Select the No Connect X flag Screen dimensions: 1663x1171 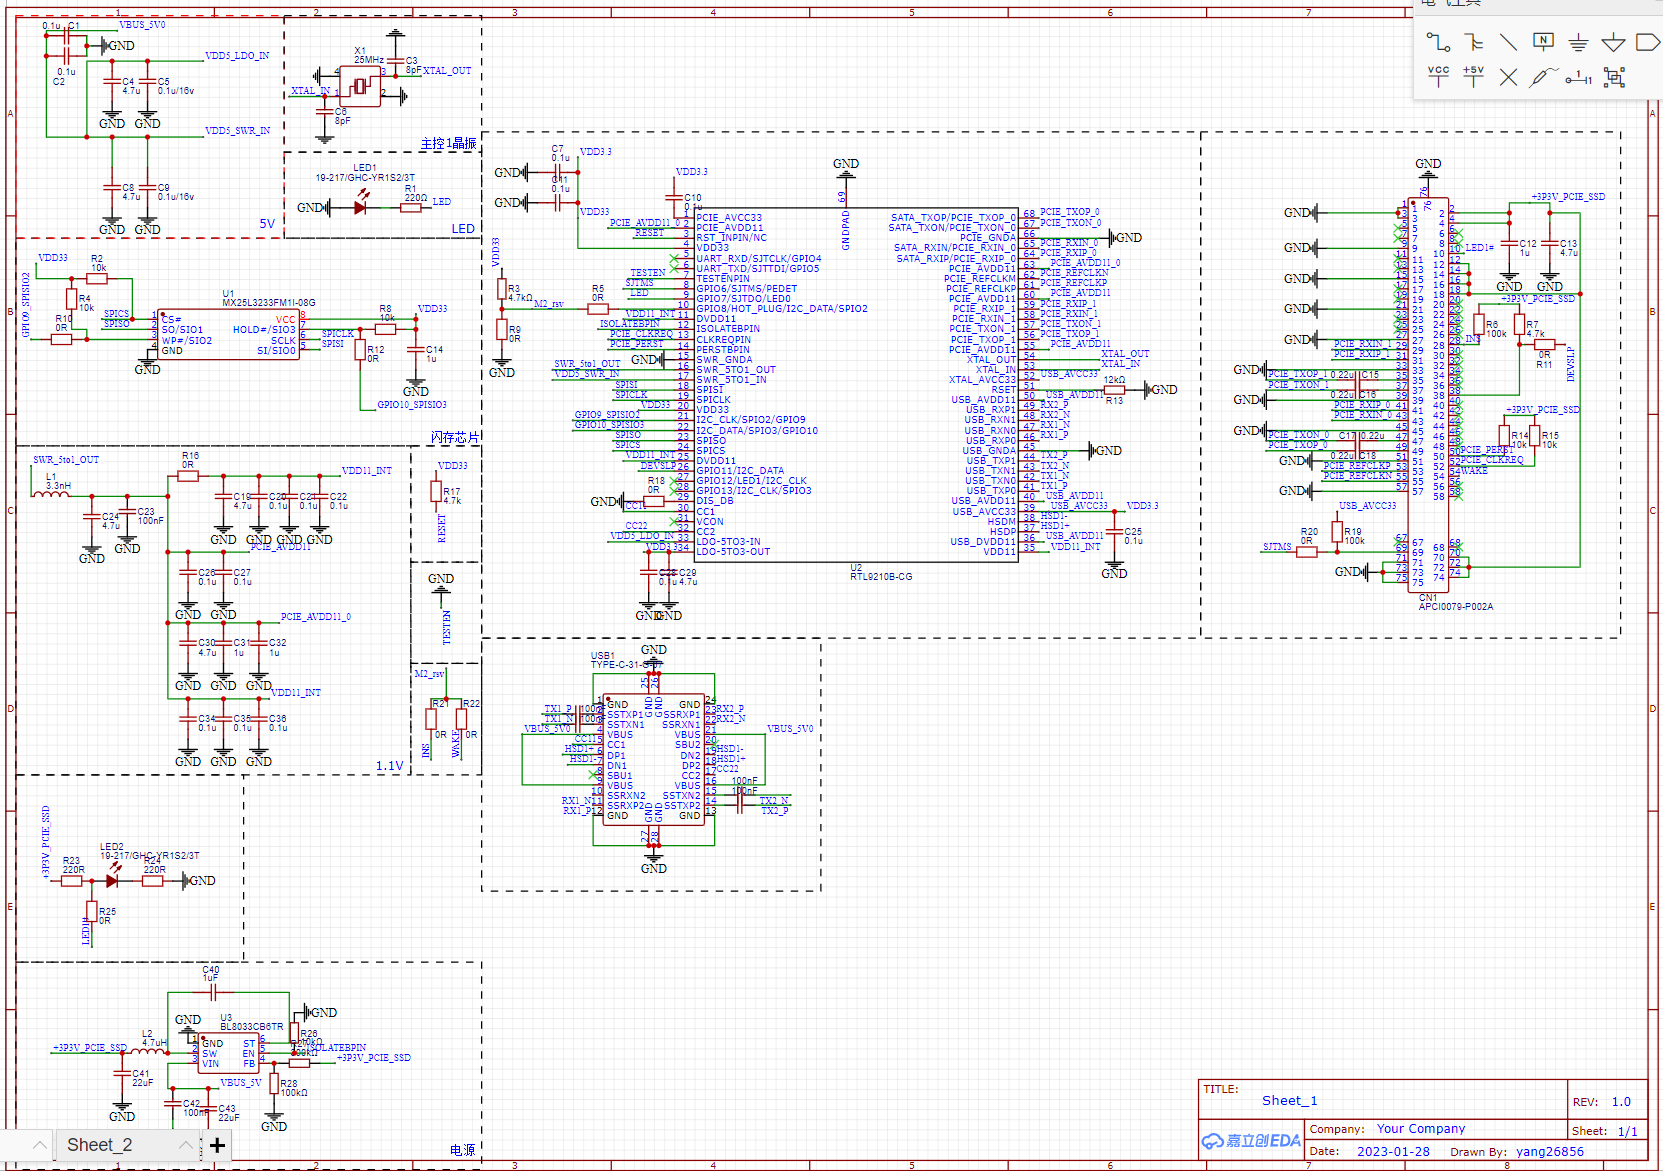click(1508, 77)
